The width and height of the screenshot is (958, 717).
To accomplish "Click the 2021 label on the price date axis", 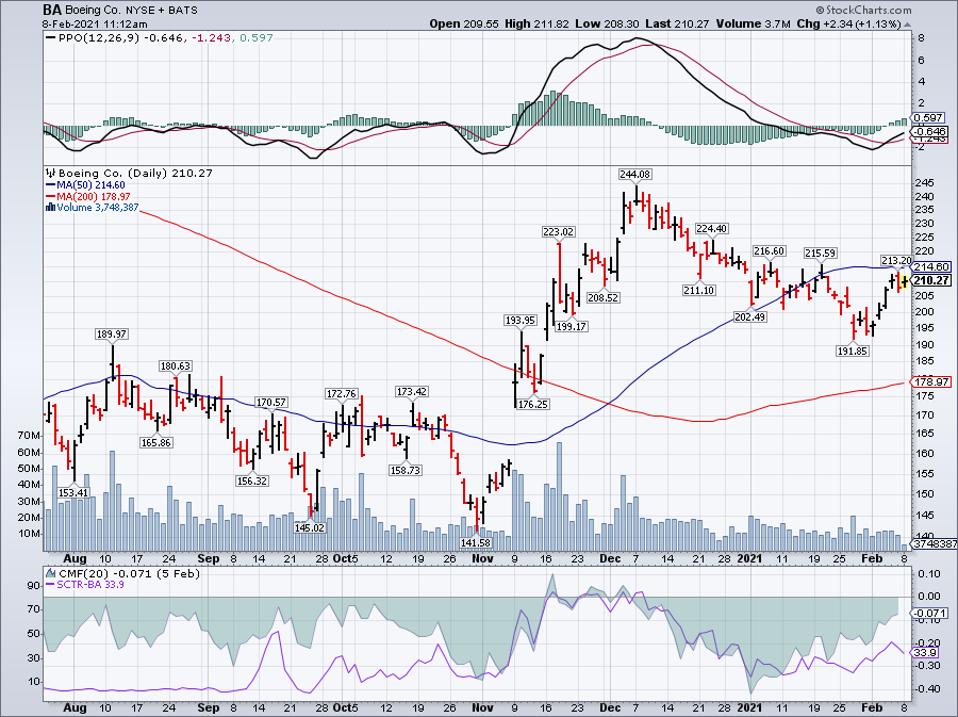I will point(750,558).
